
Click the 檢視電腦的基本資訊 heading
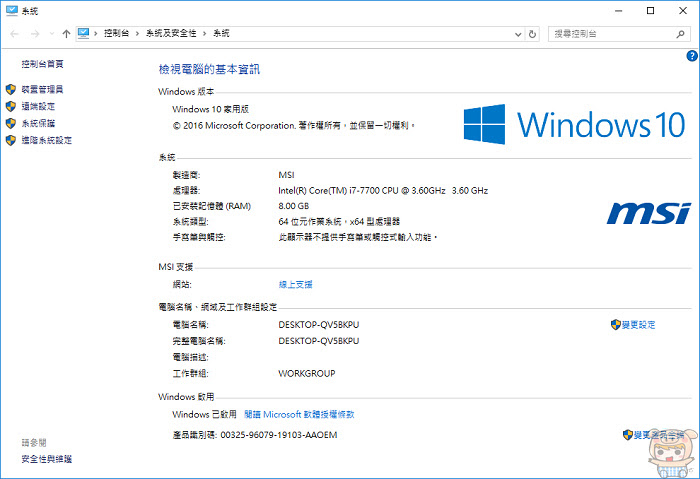point(209,69)
